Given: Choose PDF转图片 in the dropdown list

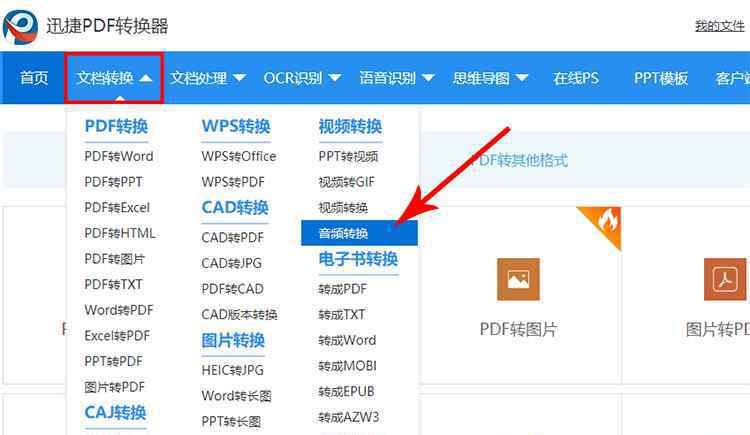Looking at the screenshot, I should tap(114, 259).
